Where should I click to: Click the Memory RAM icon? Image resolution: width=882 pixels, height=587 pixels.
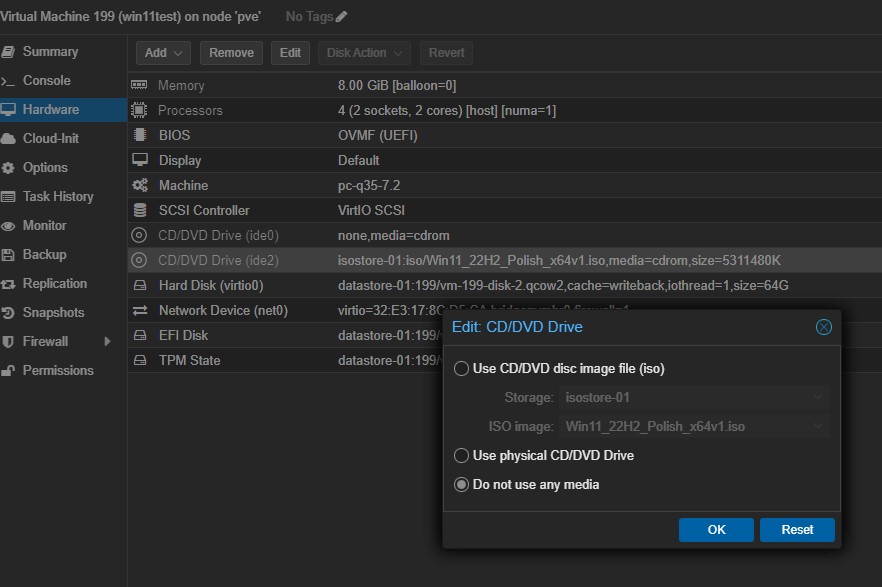[x=140, y=86]
